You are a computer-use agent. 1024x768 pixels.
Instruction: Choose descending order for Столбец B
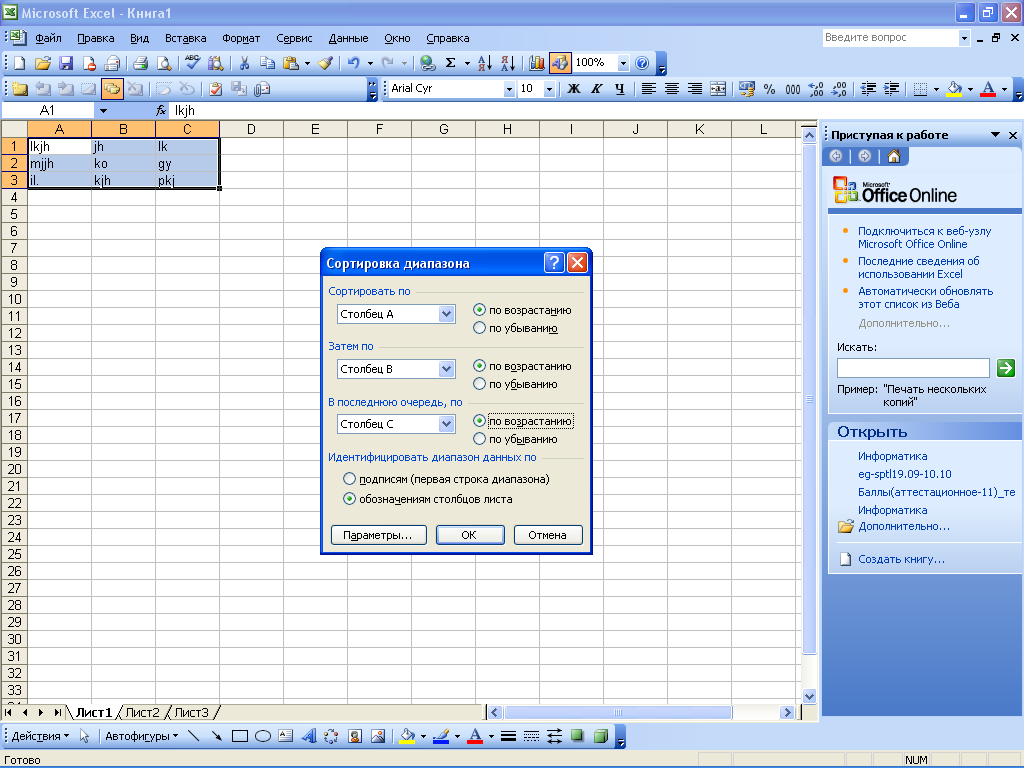point(479,384)
